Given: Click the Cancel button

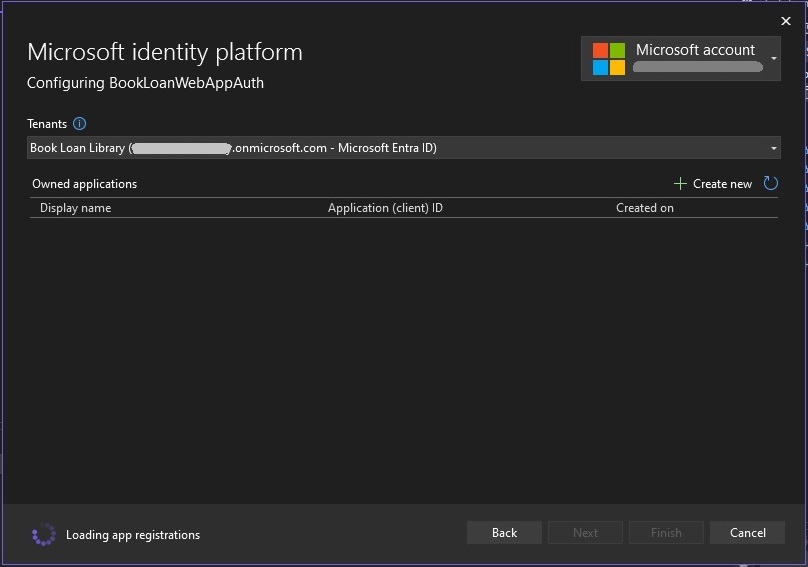Looking at the screenshot, I should click(747, 532).
